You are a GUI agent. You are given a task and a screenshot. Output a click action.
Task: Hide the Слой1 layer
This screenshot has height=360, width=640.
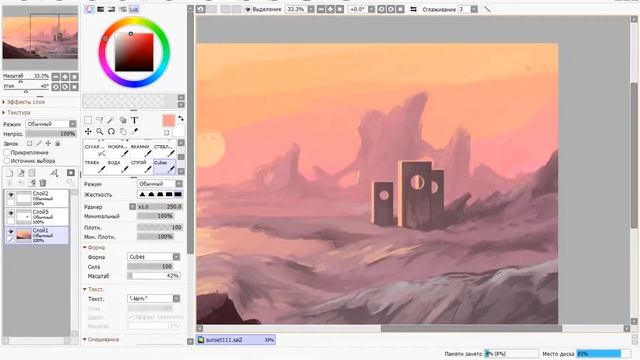[x=11, y=232]
